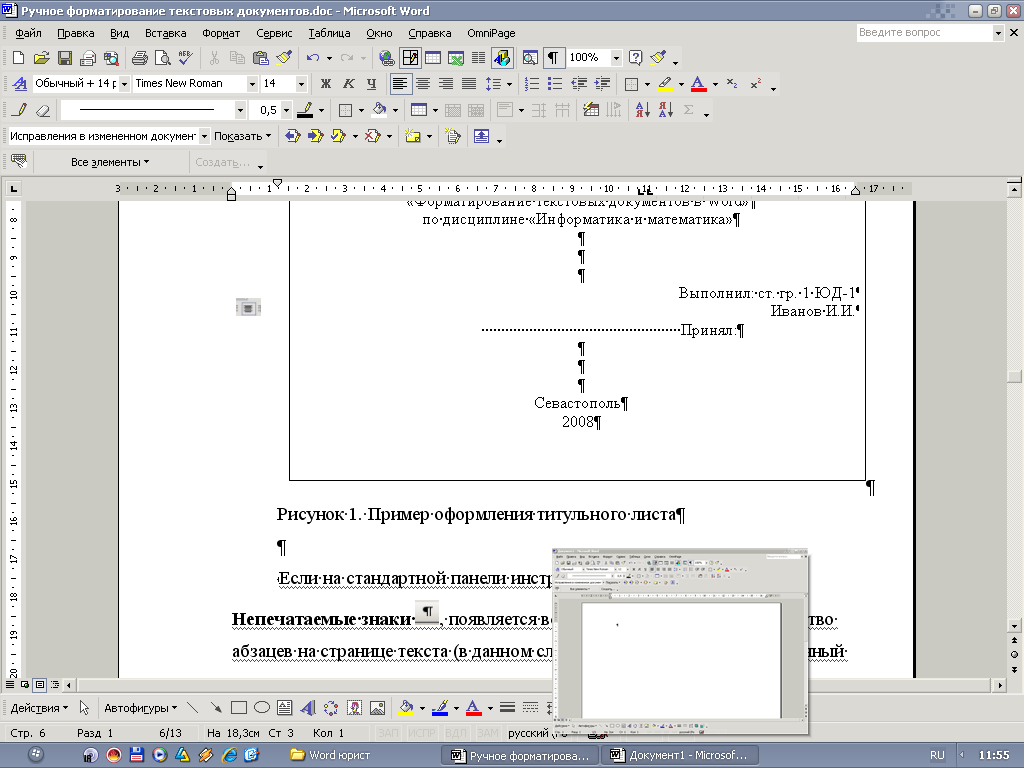Open the Файл menu
Screen dimensions: 1024x768
click(28, 33)
